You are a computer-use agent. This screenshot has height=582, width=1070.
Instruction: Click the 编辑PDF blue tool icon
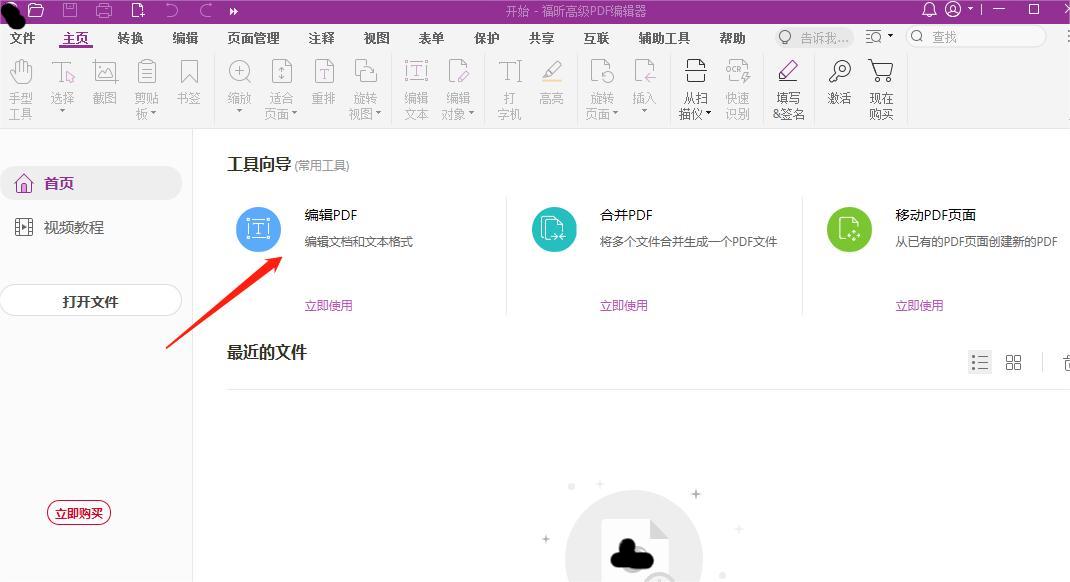point(258,229)
